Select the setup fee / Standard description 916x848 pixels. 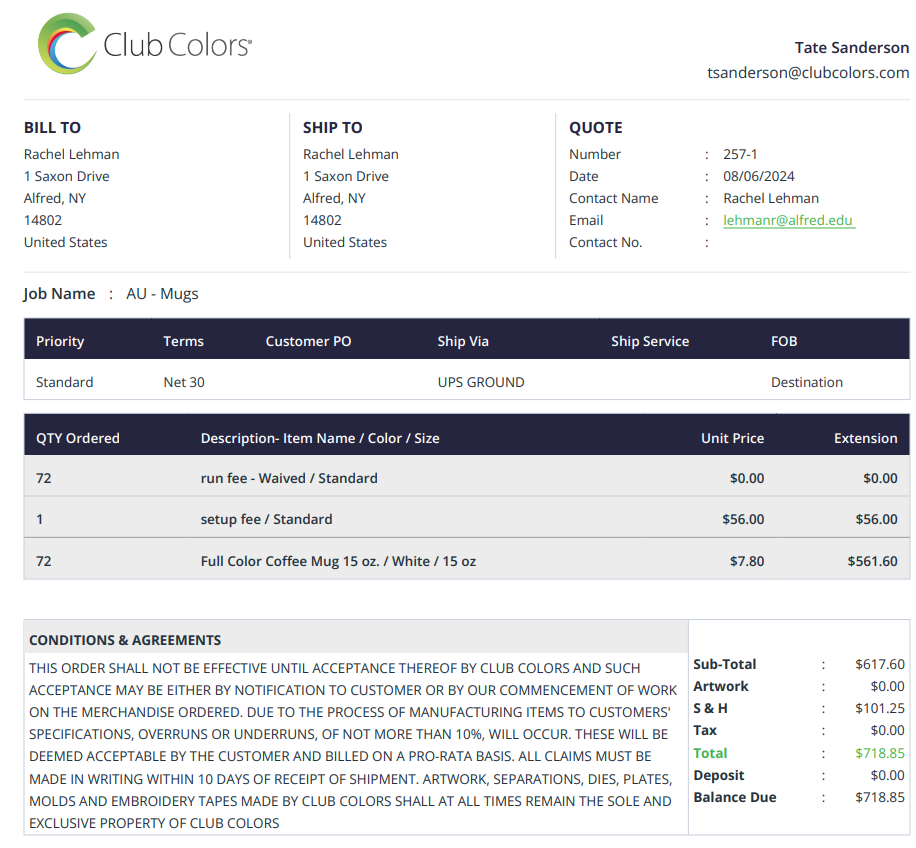point(266,519)
